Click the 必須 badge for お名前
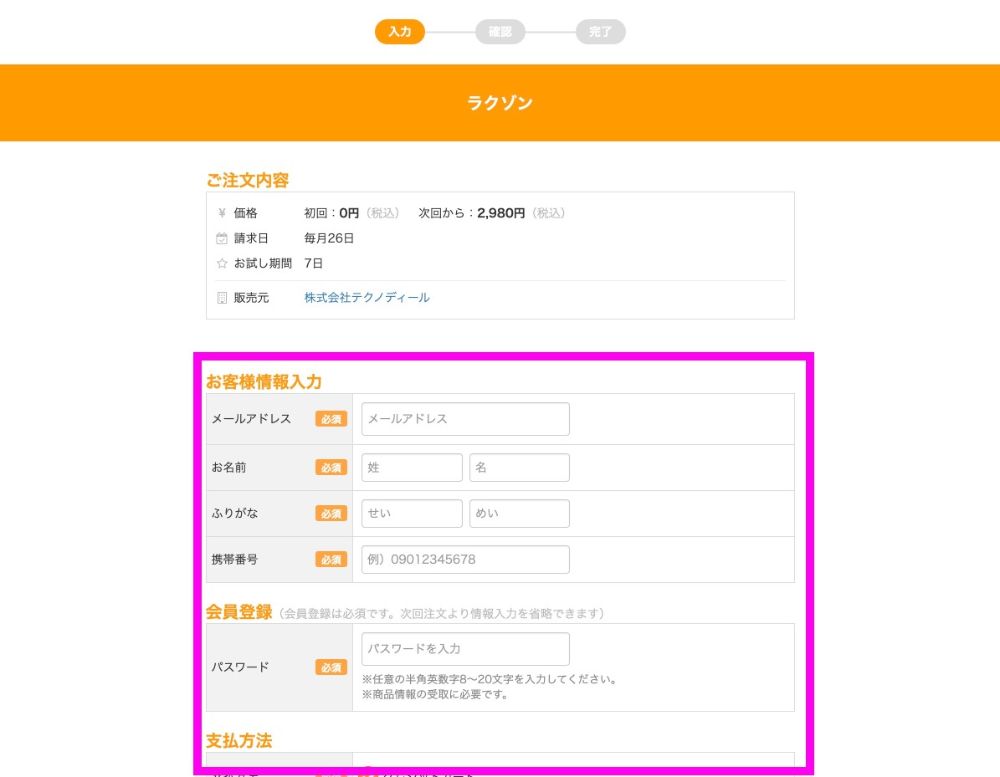The height and width of the screenshot is (777, 1000). click(x=331, y=467)
